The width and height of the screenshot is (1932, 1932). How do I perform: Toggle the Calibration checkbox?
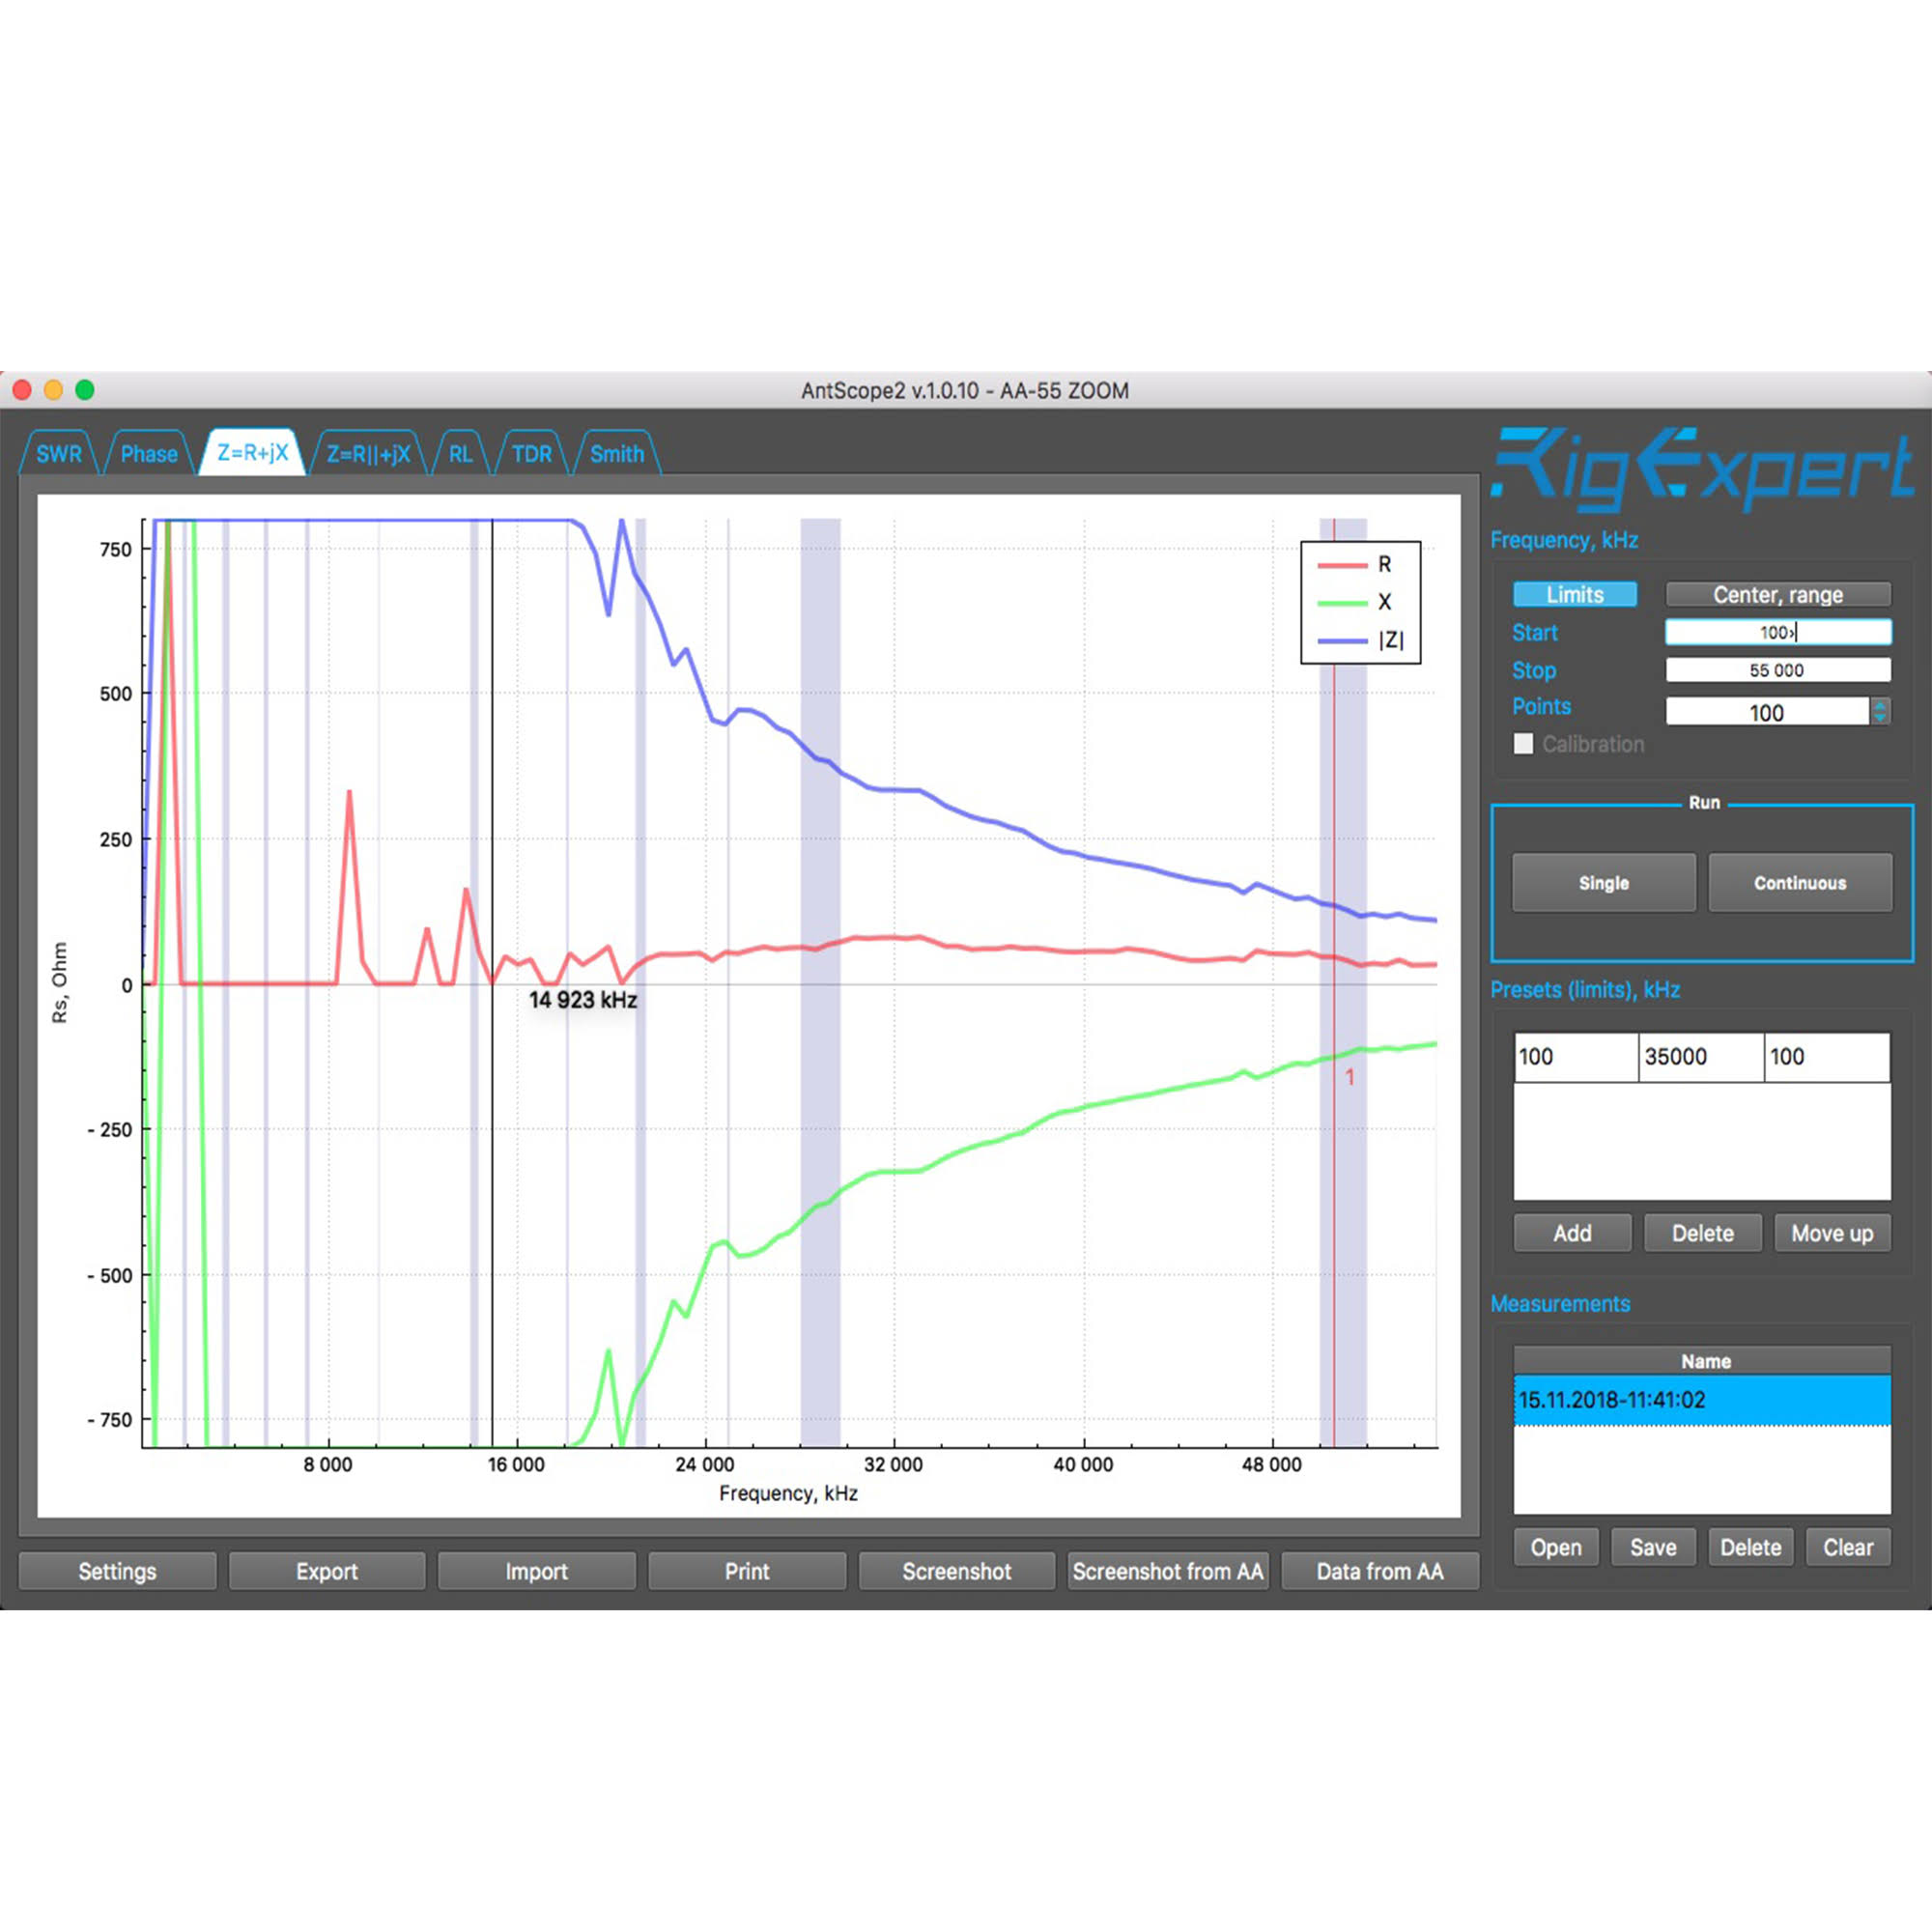click(x=1523, y=744)
